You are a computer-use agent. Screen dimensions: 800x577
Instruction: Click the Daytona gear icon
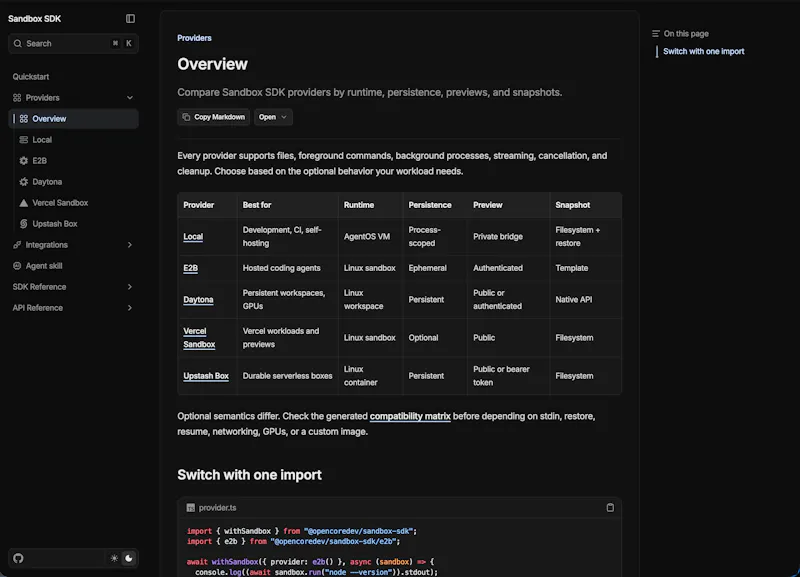(x=23, y=182)
